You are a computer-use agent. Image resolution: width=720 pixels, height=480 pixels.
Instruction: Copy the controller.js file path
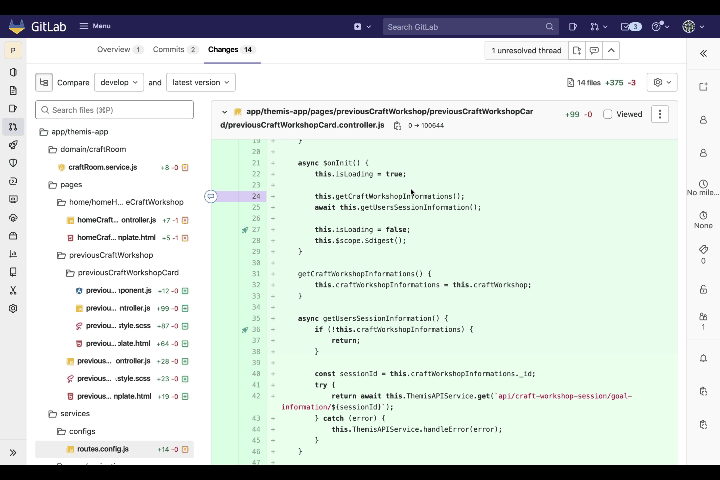397,125
